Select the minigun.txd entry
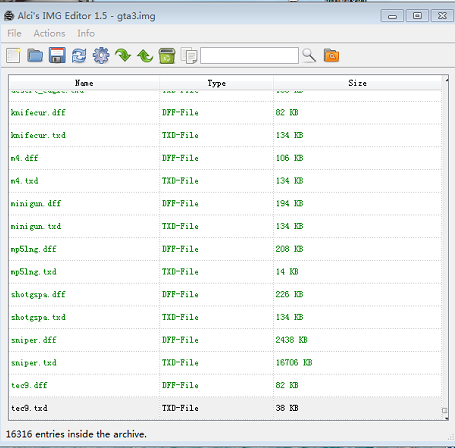Screen dimensions: 455x448 [x=225, y=226]
